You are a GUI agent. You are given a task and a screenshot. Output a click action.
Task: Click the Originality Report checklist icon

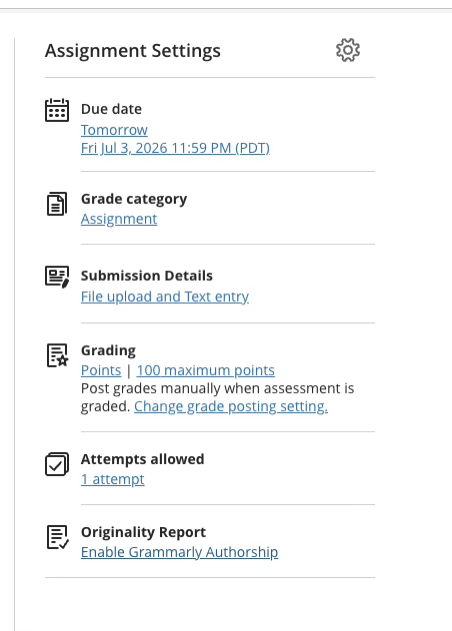[58, 537]
